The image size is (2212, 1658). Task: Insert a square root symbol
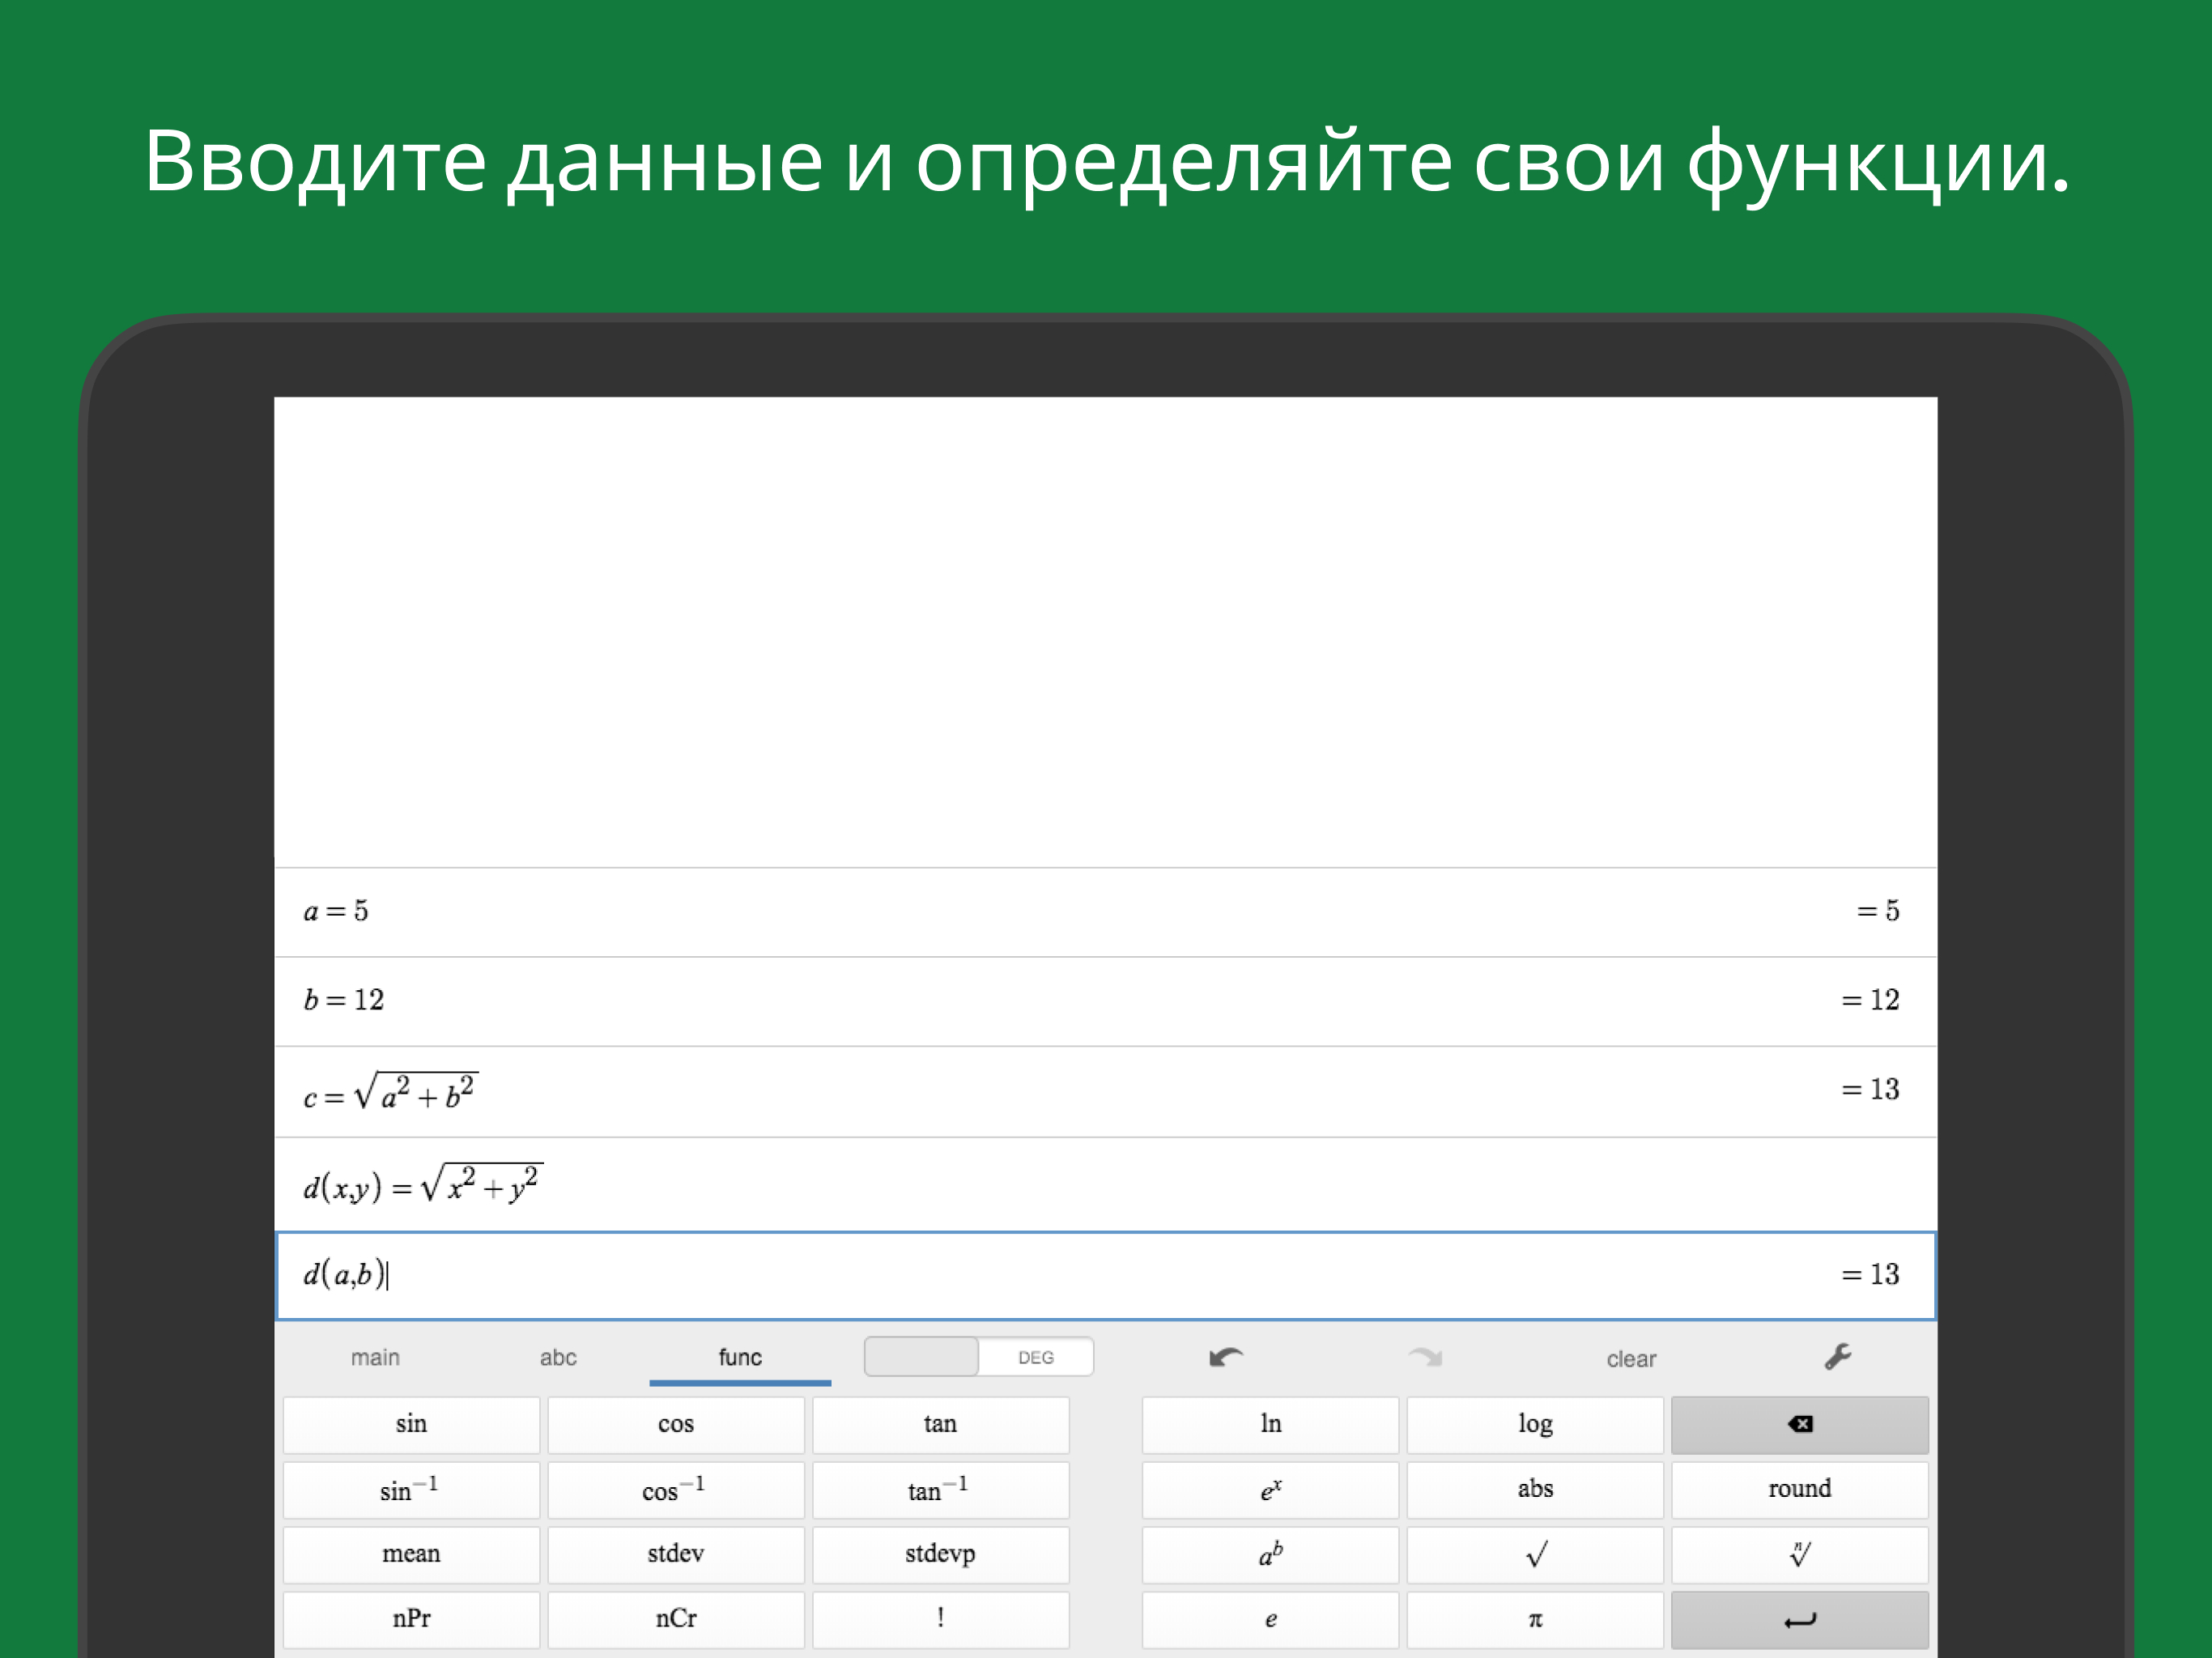coord(1534,1553)
